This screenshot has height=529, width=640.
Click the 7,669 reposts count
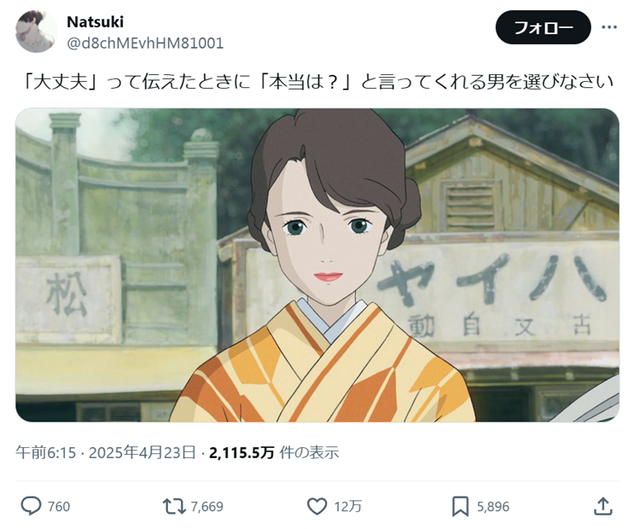pos(207,507)
